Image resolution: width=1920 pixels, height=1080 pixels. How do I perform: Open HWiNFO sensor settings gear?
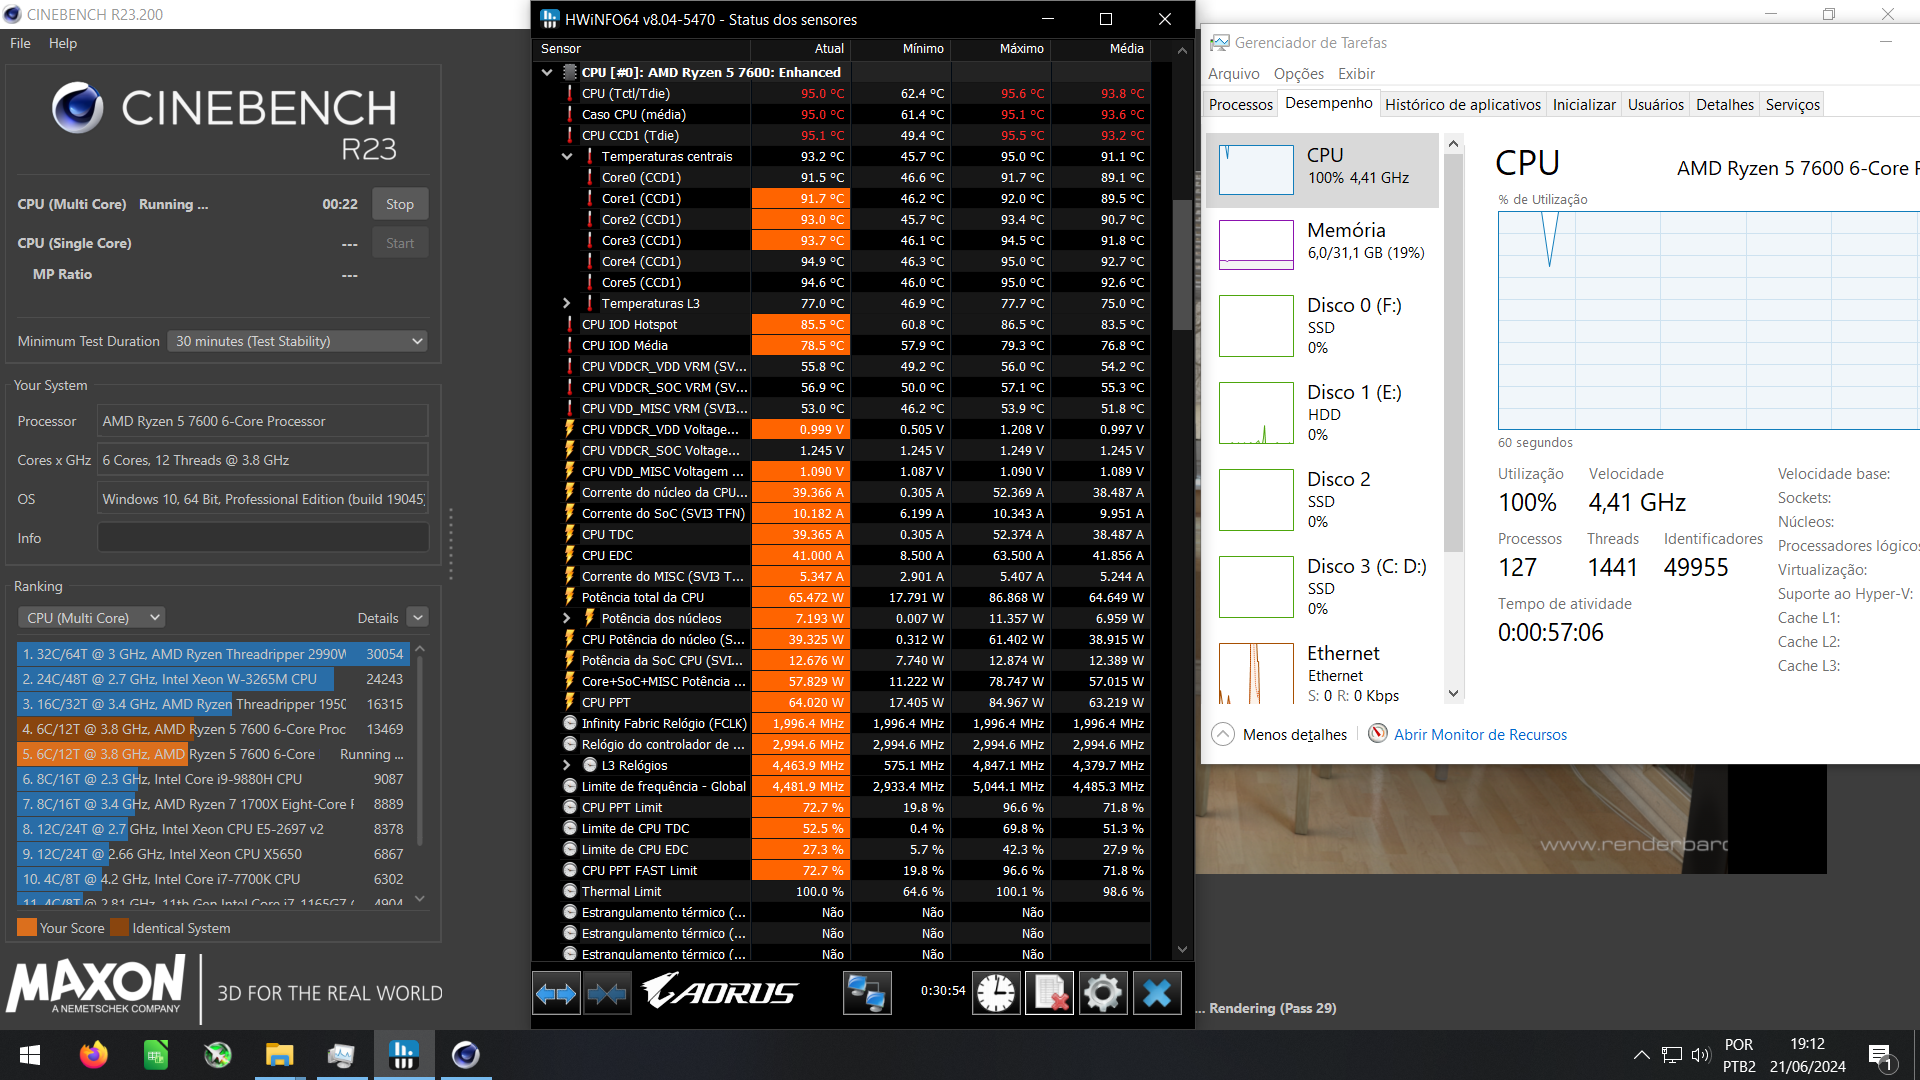coord(1103,993)
